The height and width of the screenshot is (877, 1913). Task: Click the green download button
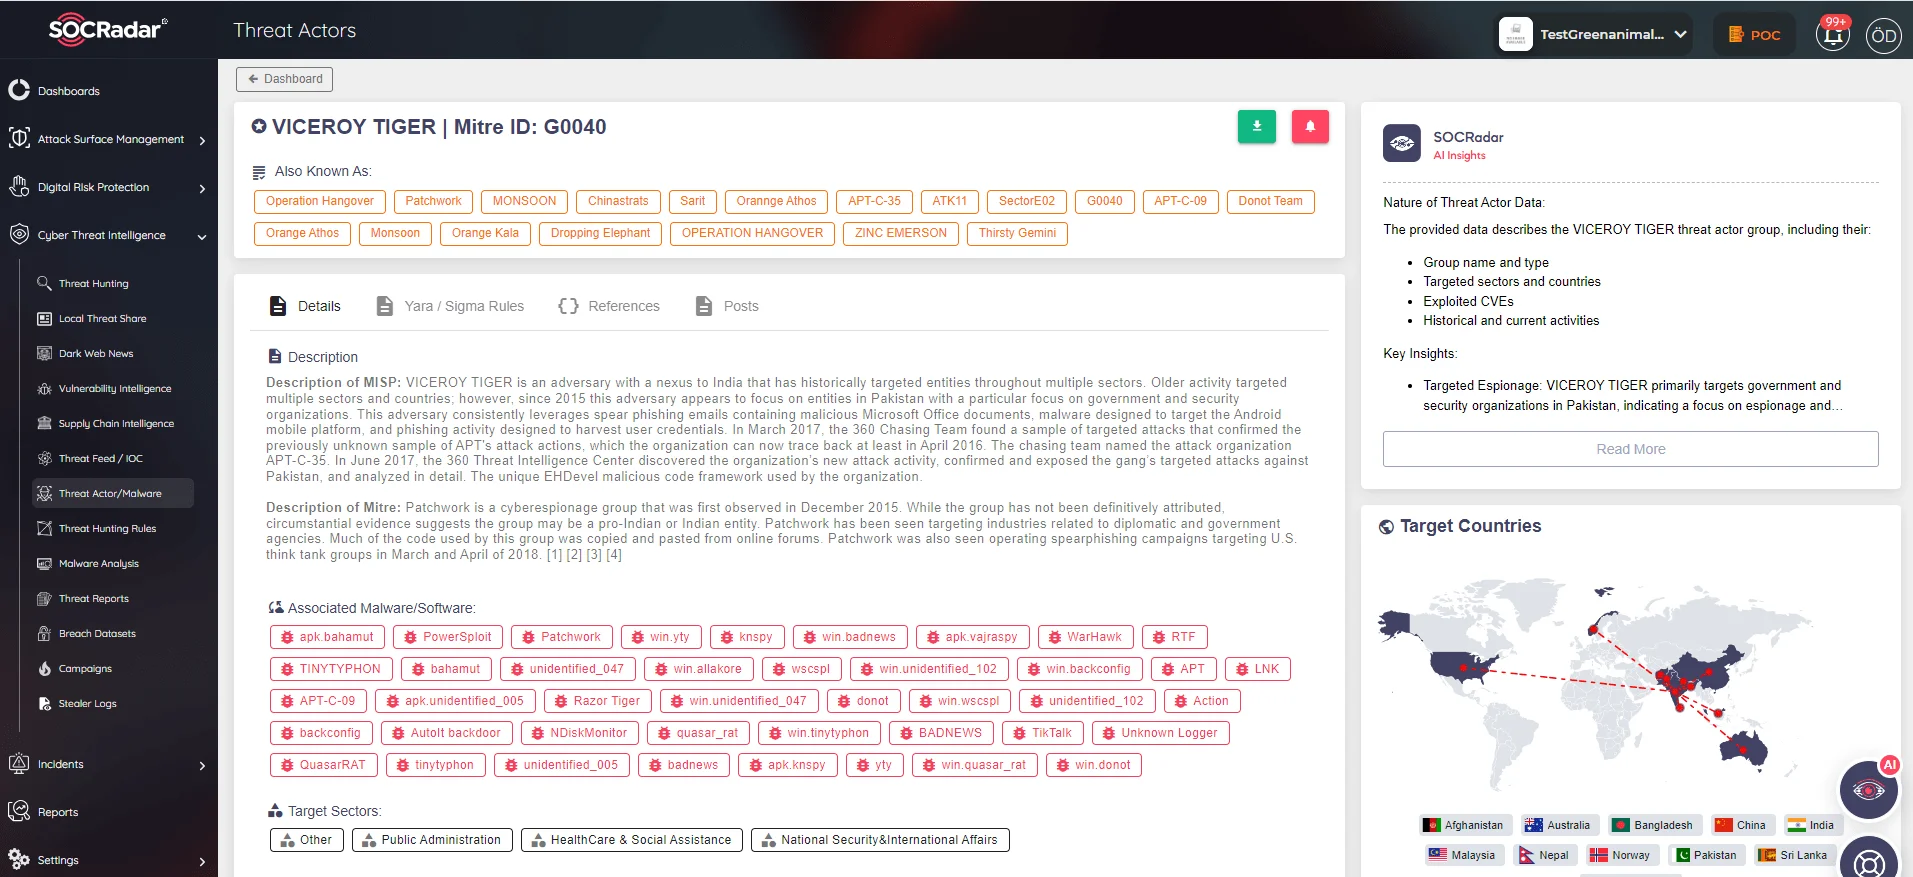[x=1257, y=126]
